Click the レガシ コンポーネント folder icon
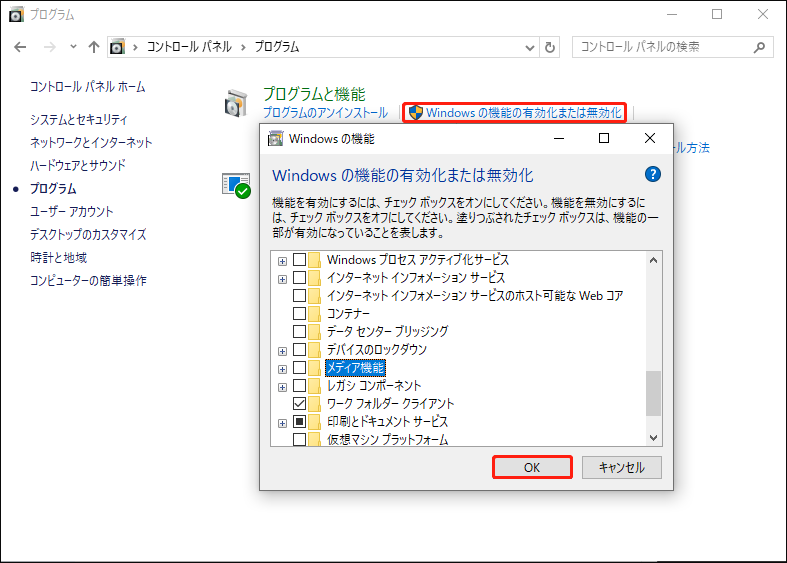This screenshot has height=563, width=787. pos(314,385)
